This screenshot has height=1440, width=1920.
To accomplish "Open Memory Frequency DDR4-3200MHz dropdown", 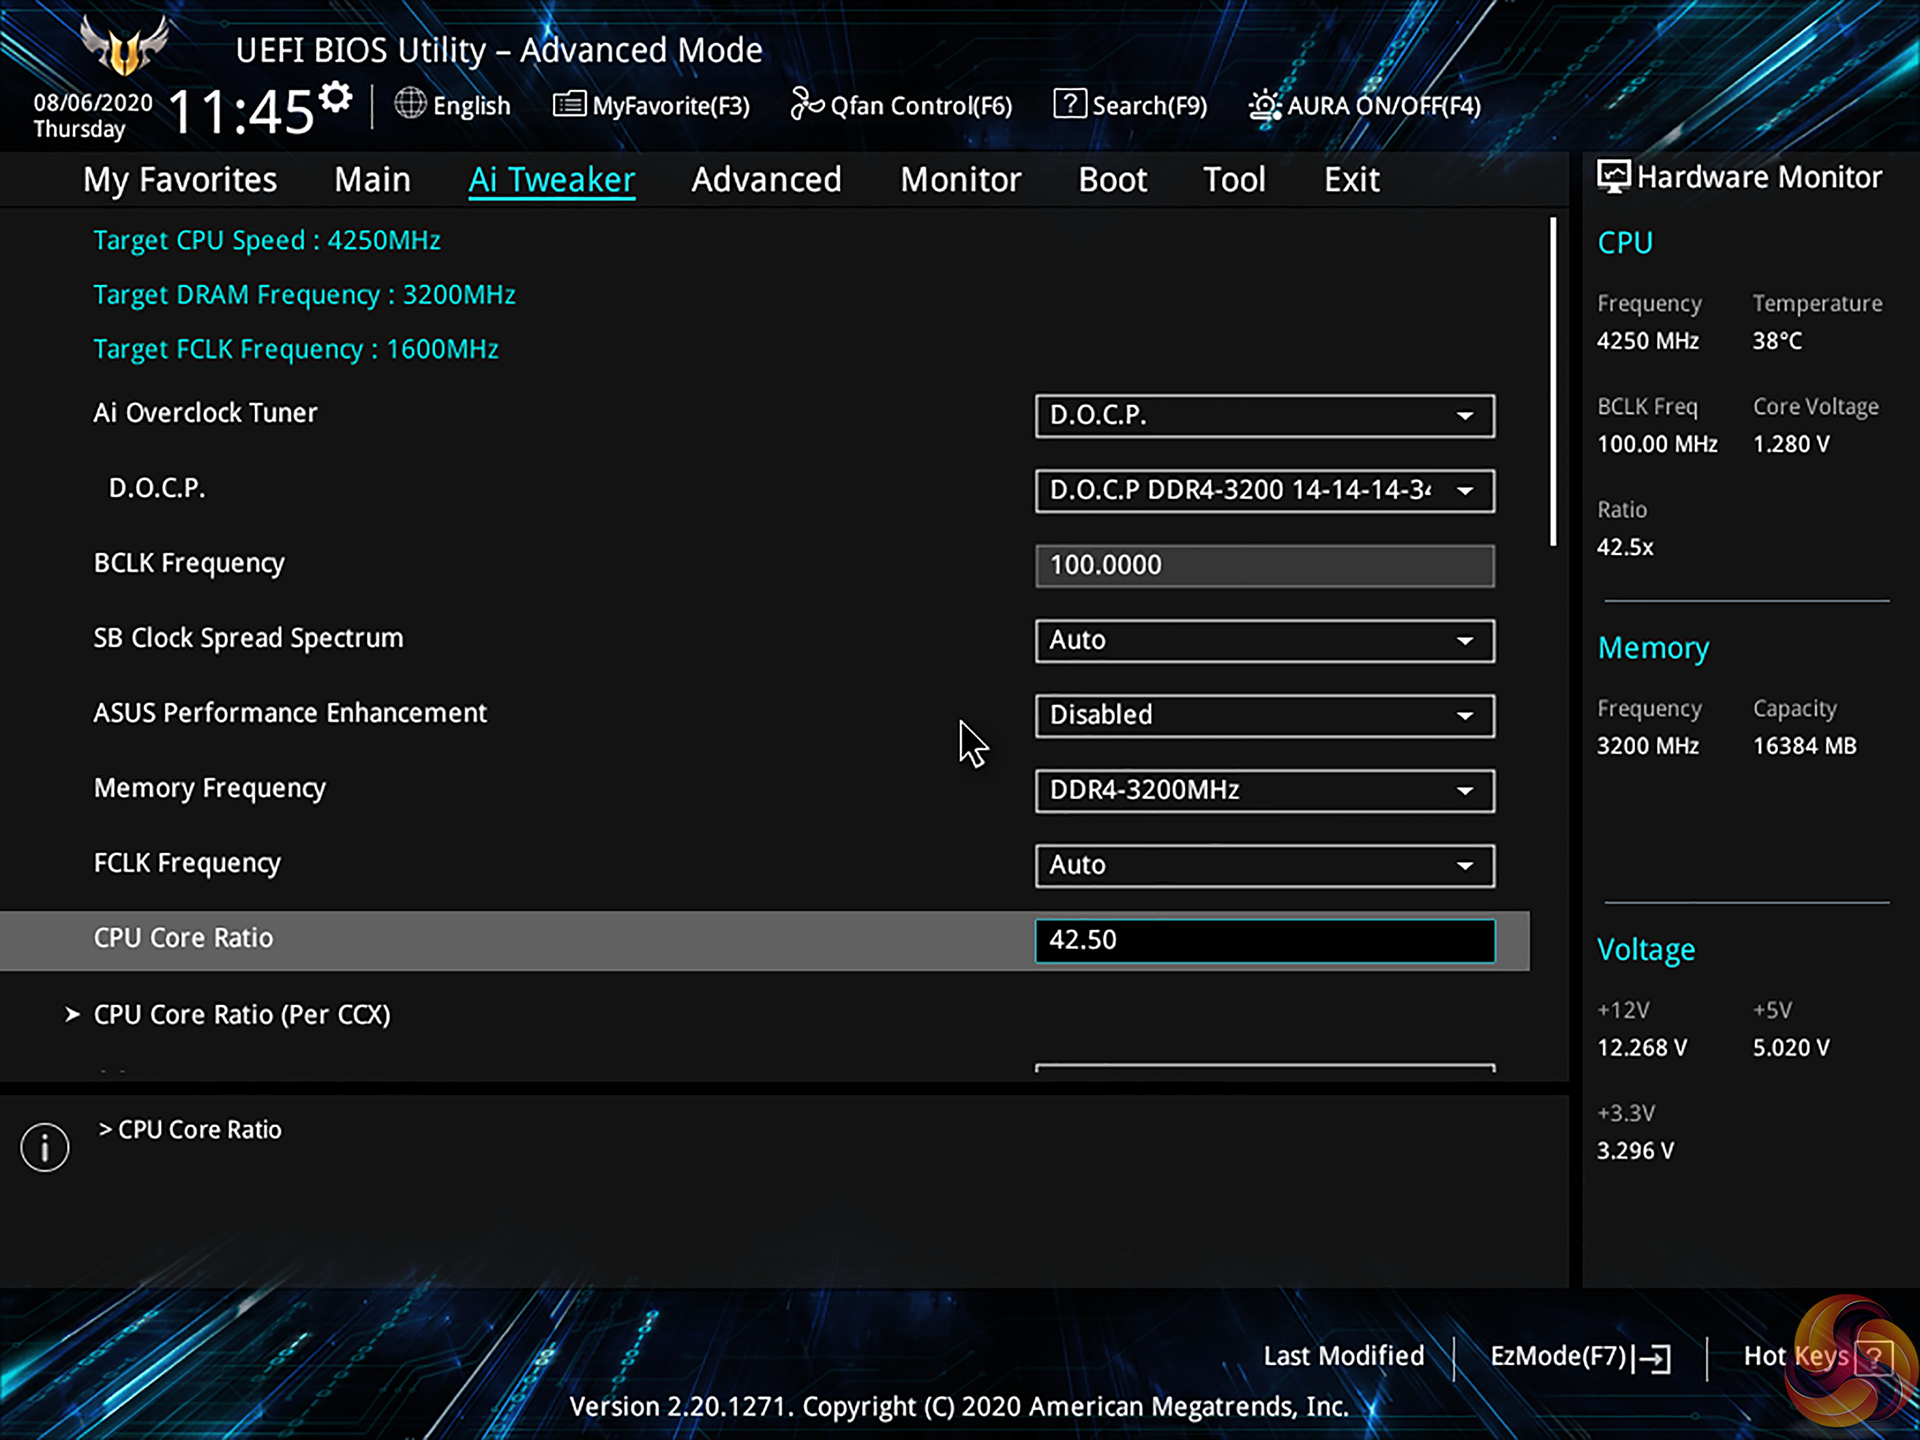I will 1264,790.
